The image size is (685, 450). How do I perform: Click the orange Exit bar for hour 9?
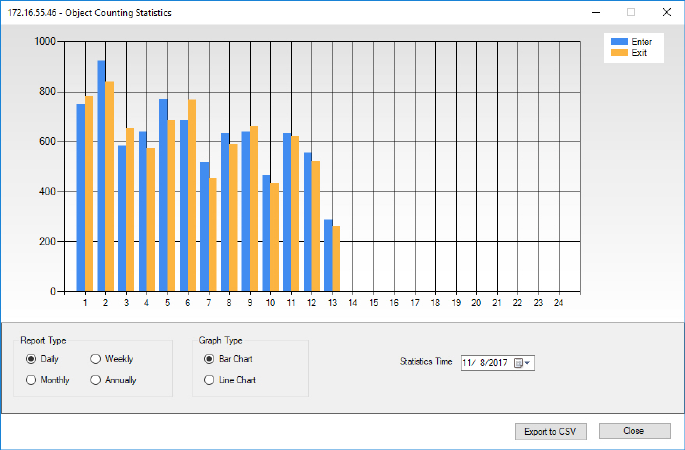point(254,209)
